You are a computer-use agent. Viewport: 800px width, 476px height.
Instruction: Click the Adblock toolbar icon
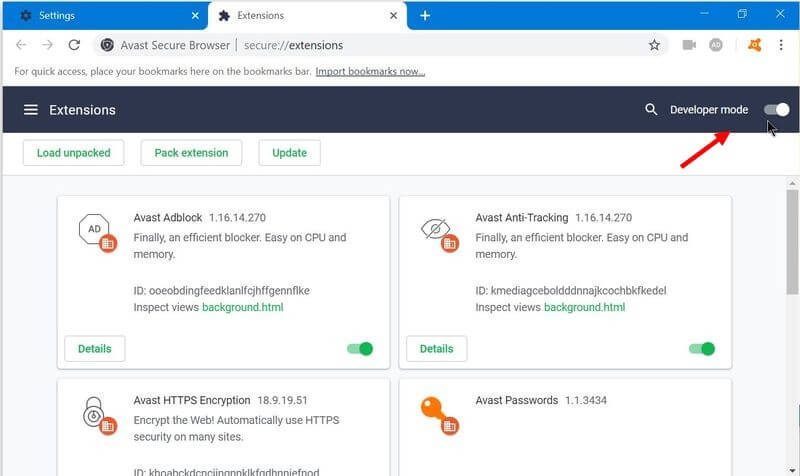coord(716,45)
